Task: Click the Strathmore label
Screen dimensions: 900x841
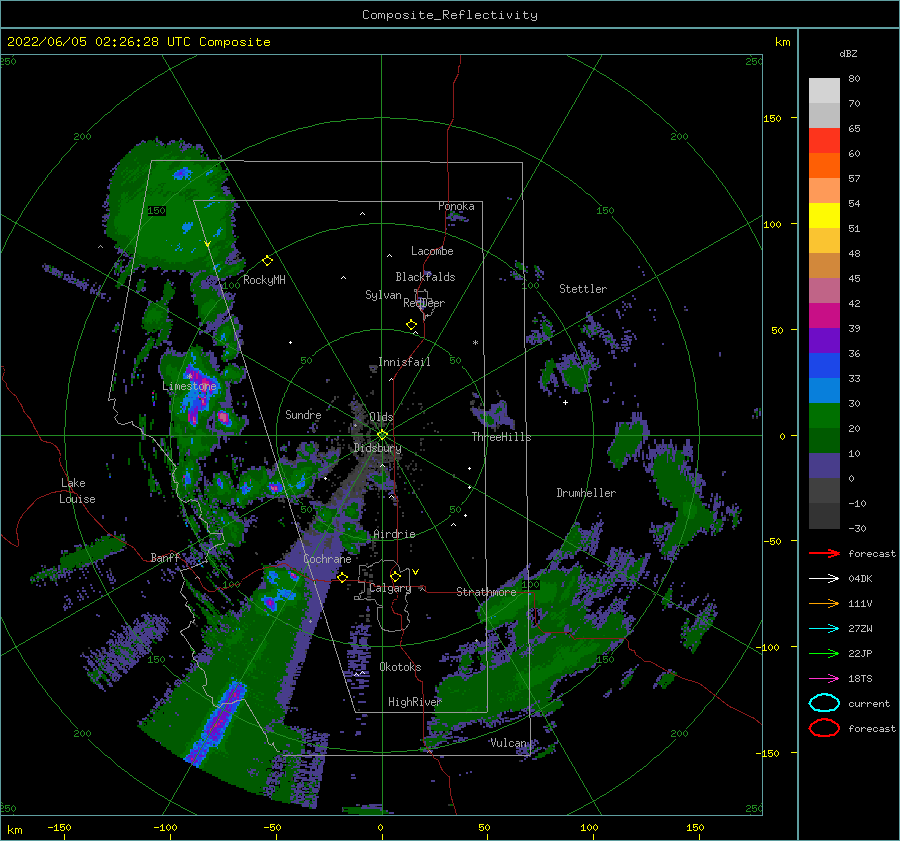Action: tap(486, 592)
